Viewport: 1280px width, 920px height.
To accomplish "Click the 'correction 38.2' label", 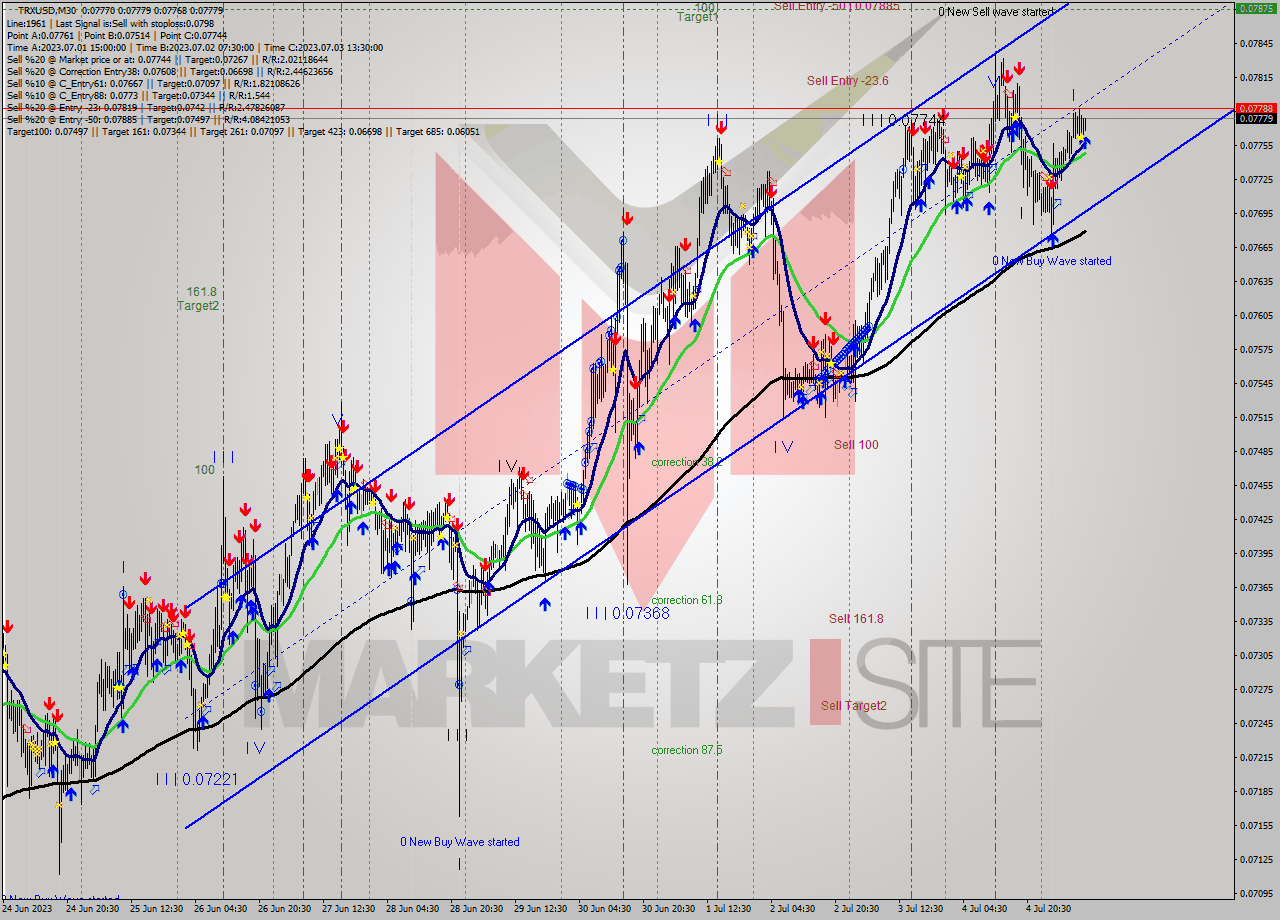I will (686, 462).
